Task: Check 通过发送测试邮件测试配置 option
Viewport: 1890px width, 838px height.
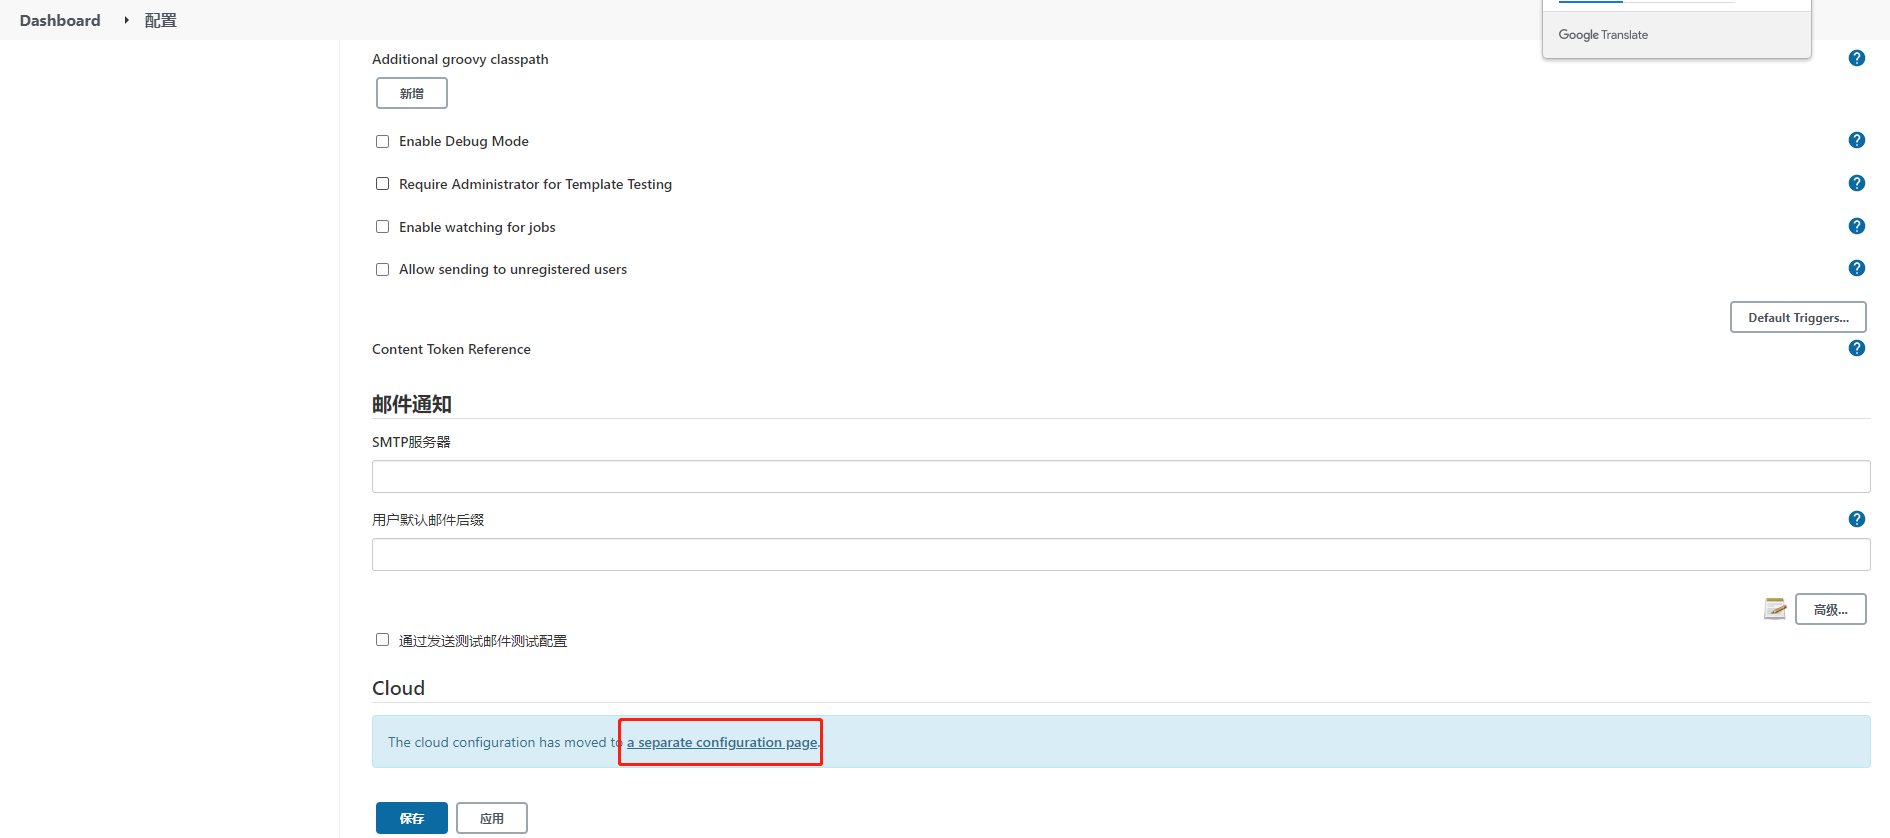Action: click(x=382, y=640)
